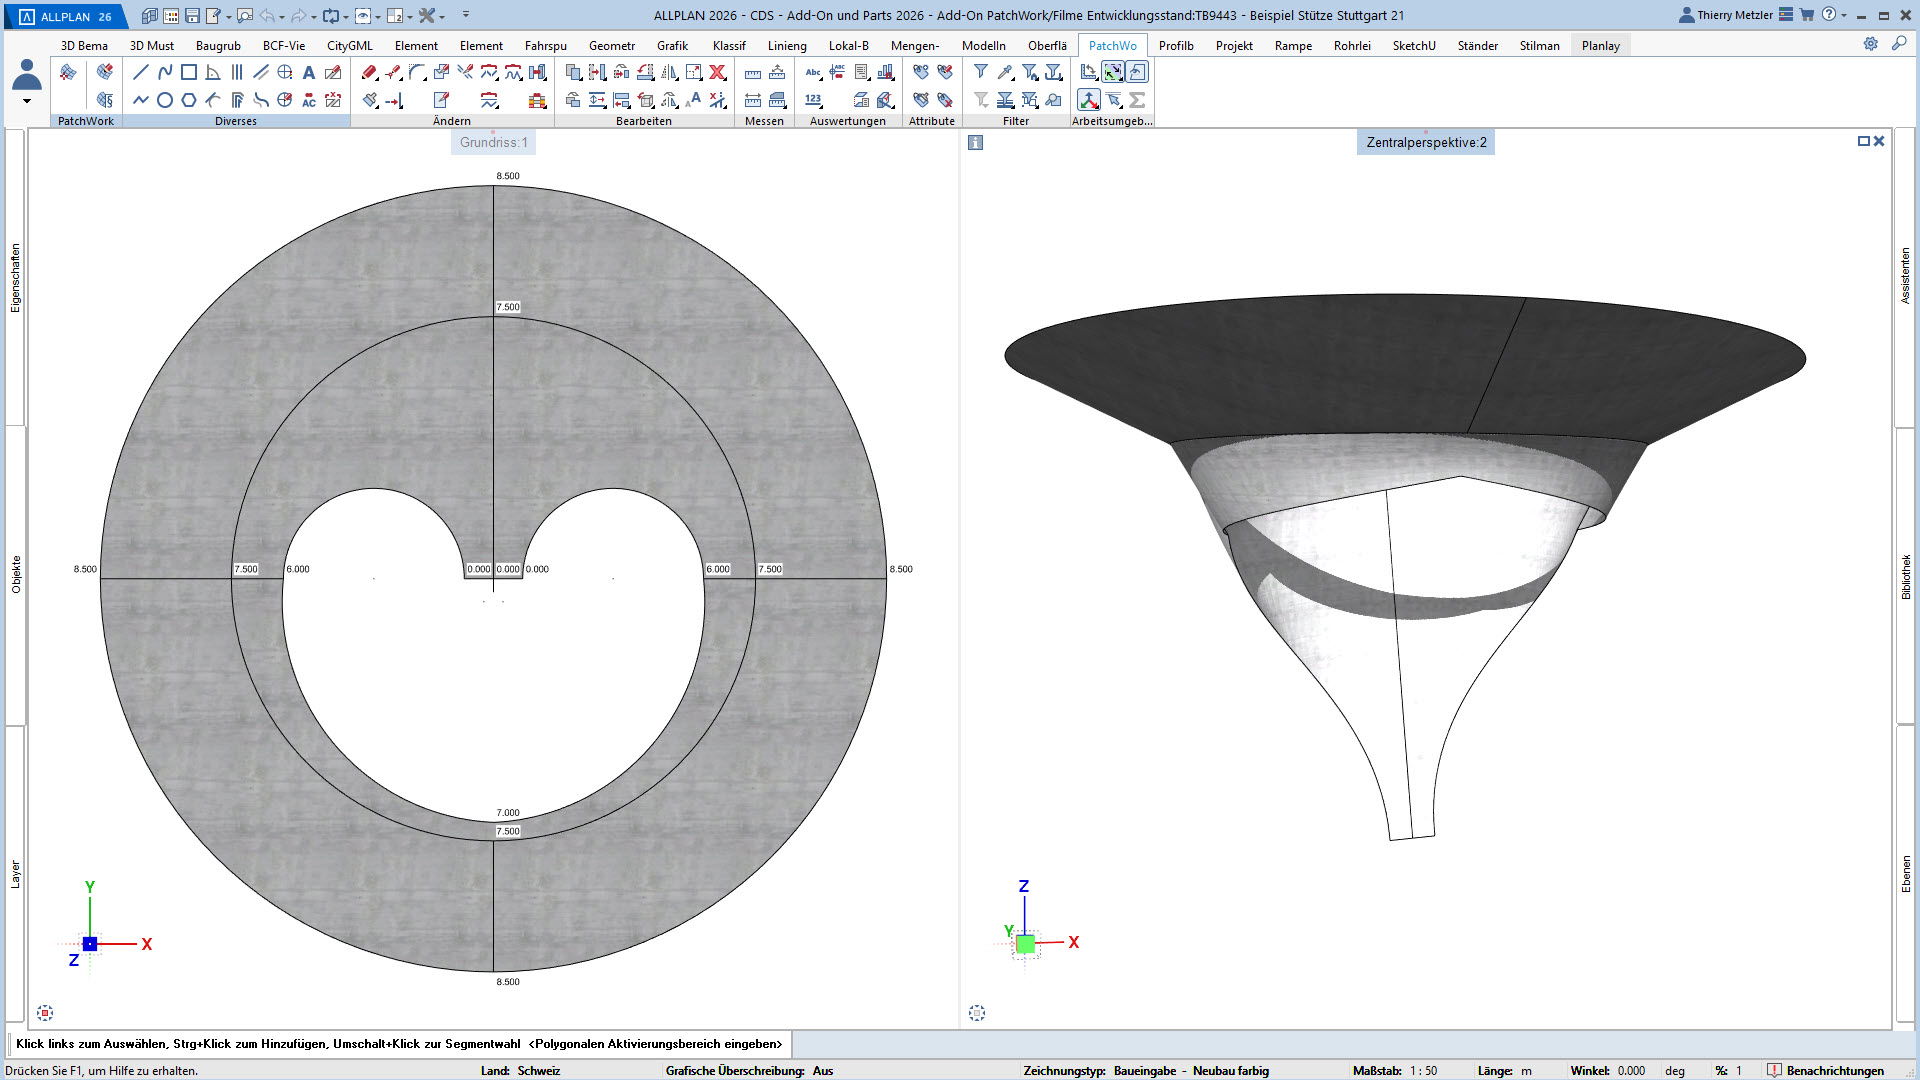1920x1080 pixels.
Task: Switch to the Profilb ribbon tab
Action: pos(1176,46)
